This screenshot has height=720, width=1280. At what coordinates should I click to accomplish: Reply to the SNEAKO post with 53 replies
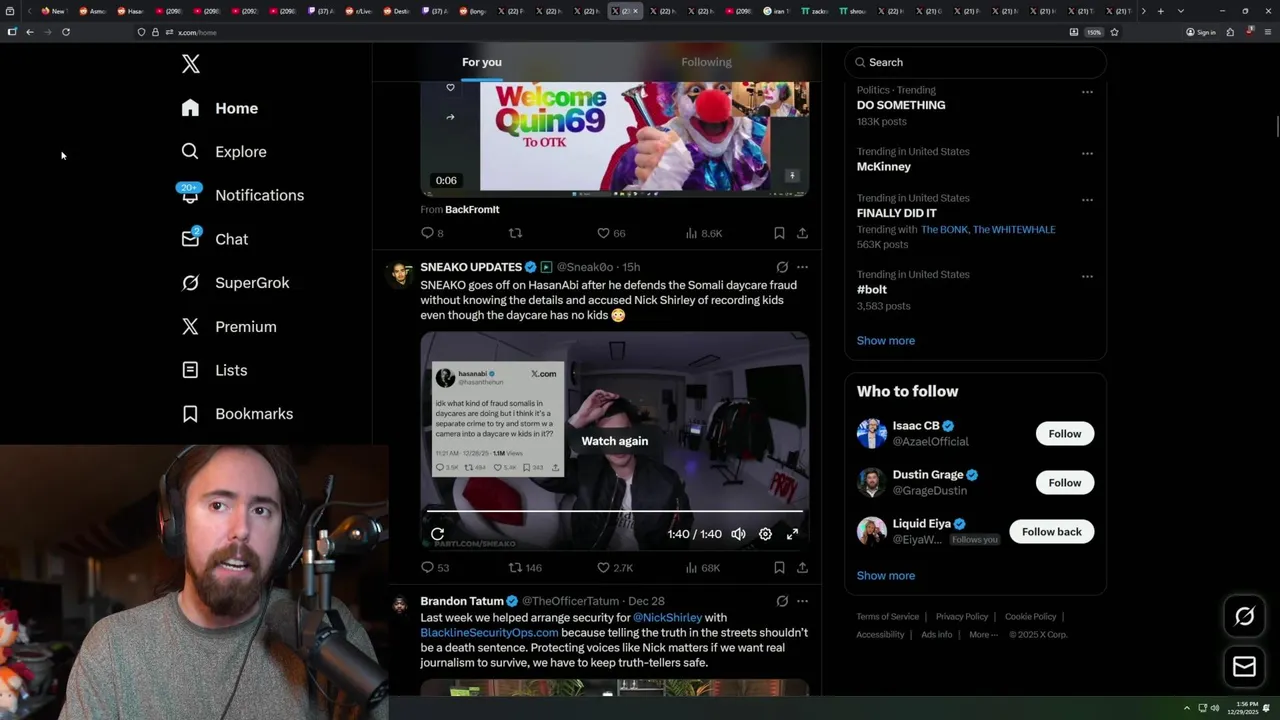435,568
